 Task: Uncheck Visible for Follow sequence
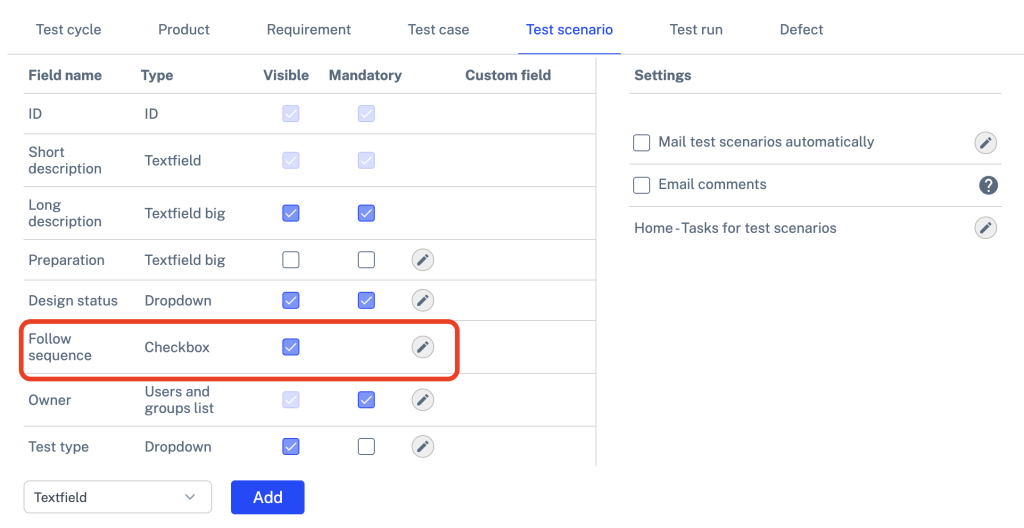point(291,347)
